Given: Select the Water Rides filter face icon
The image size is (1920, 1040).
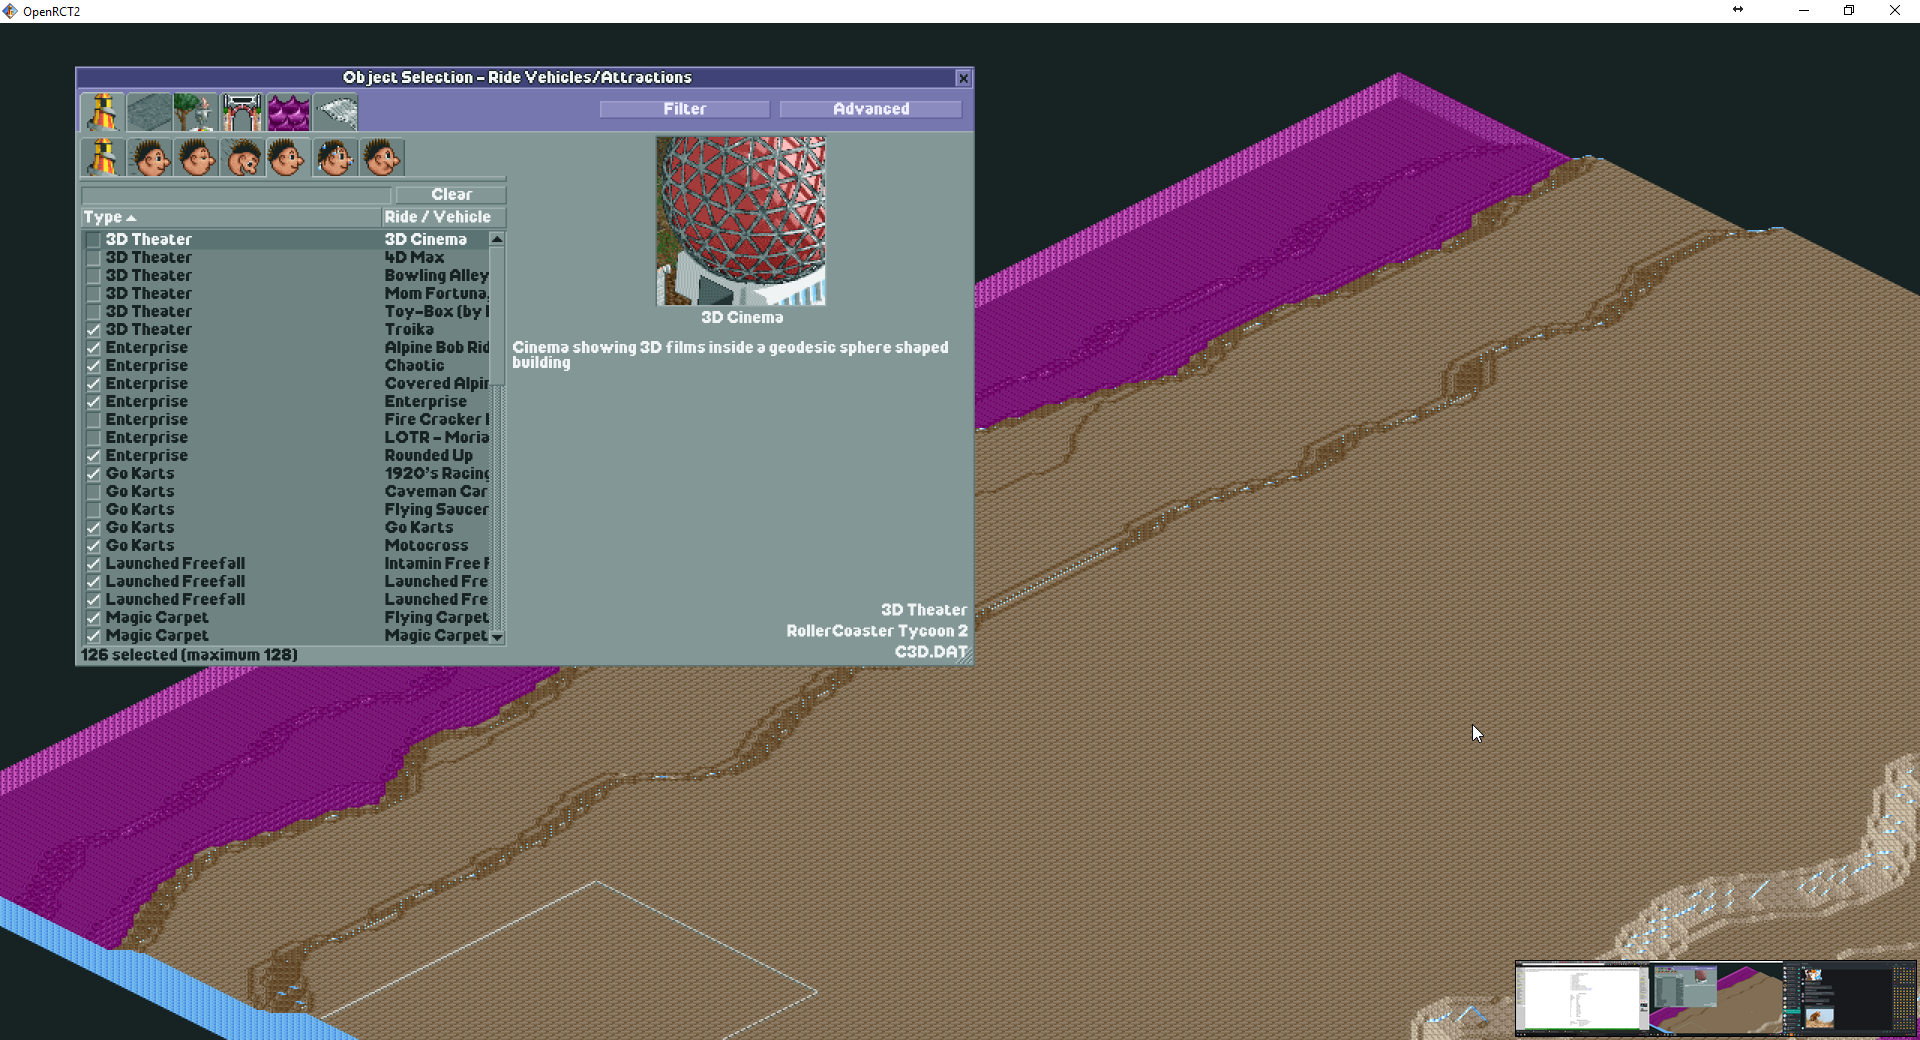Looking at the screenshot, I should 335,157.
